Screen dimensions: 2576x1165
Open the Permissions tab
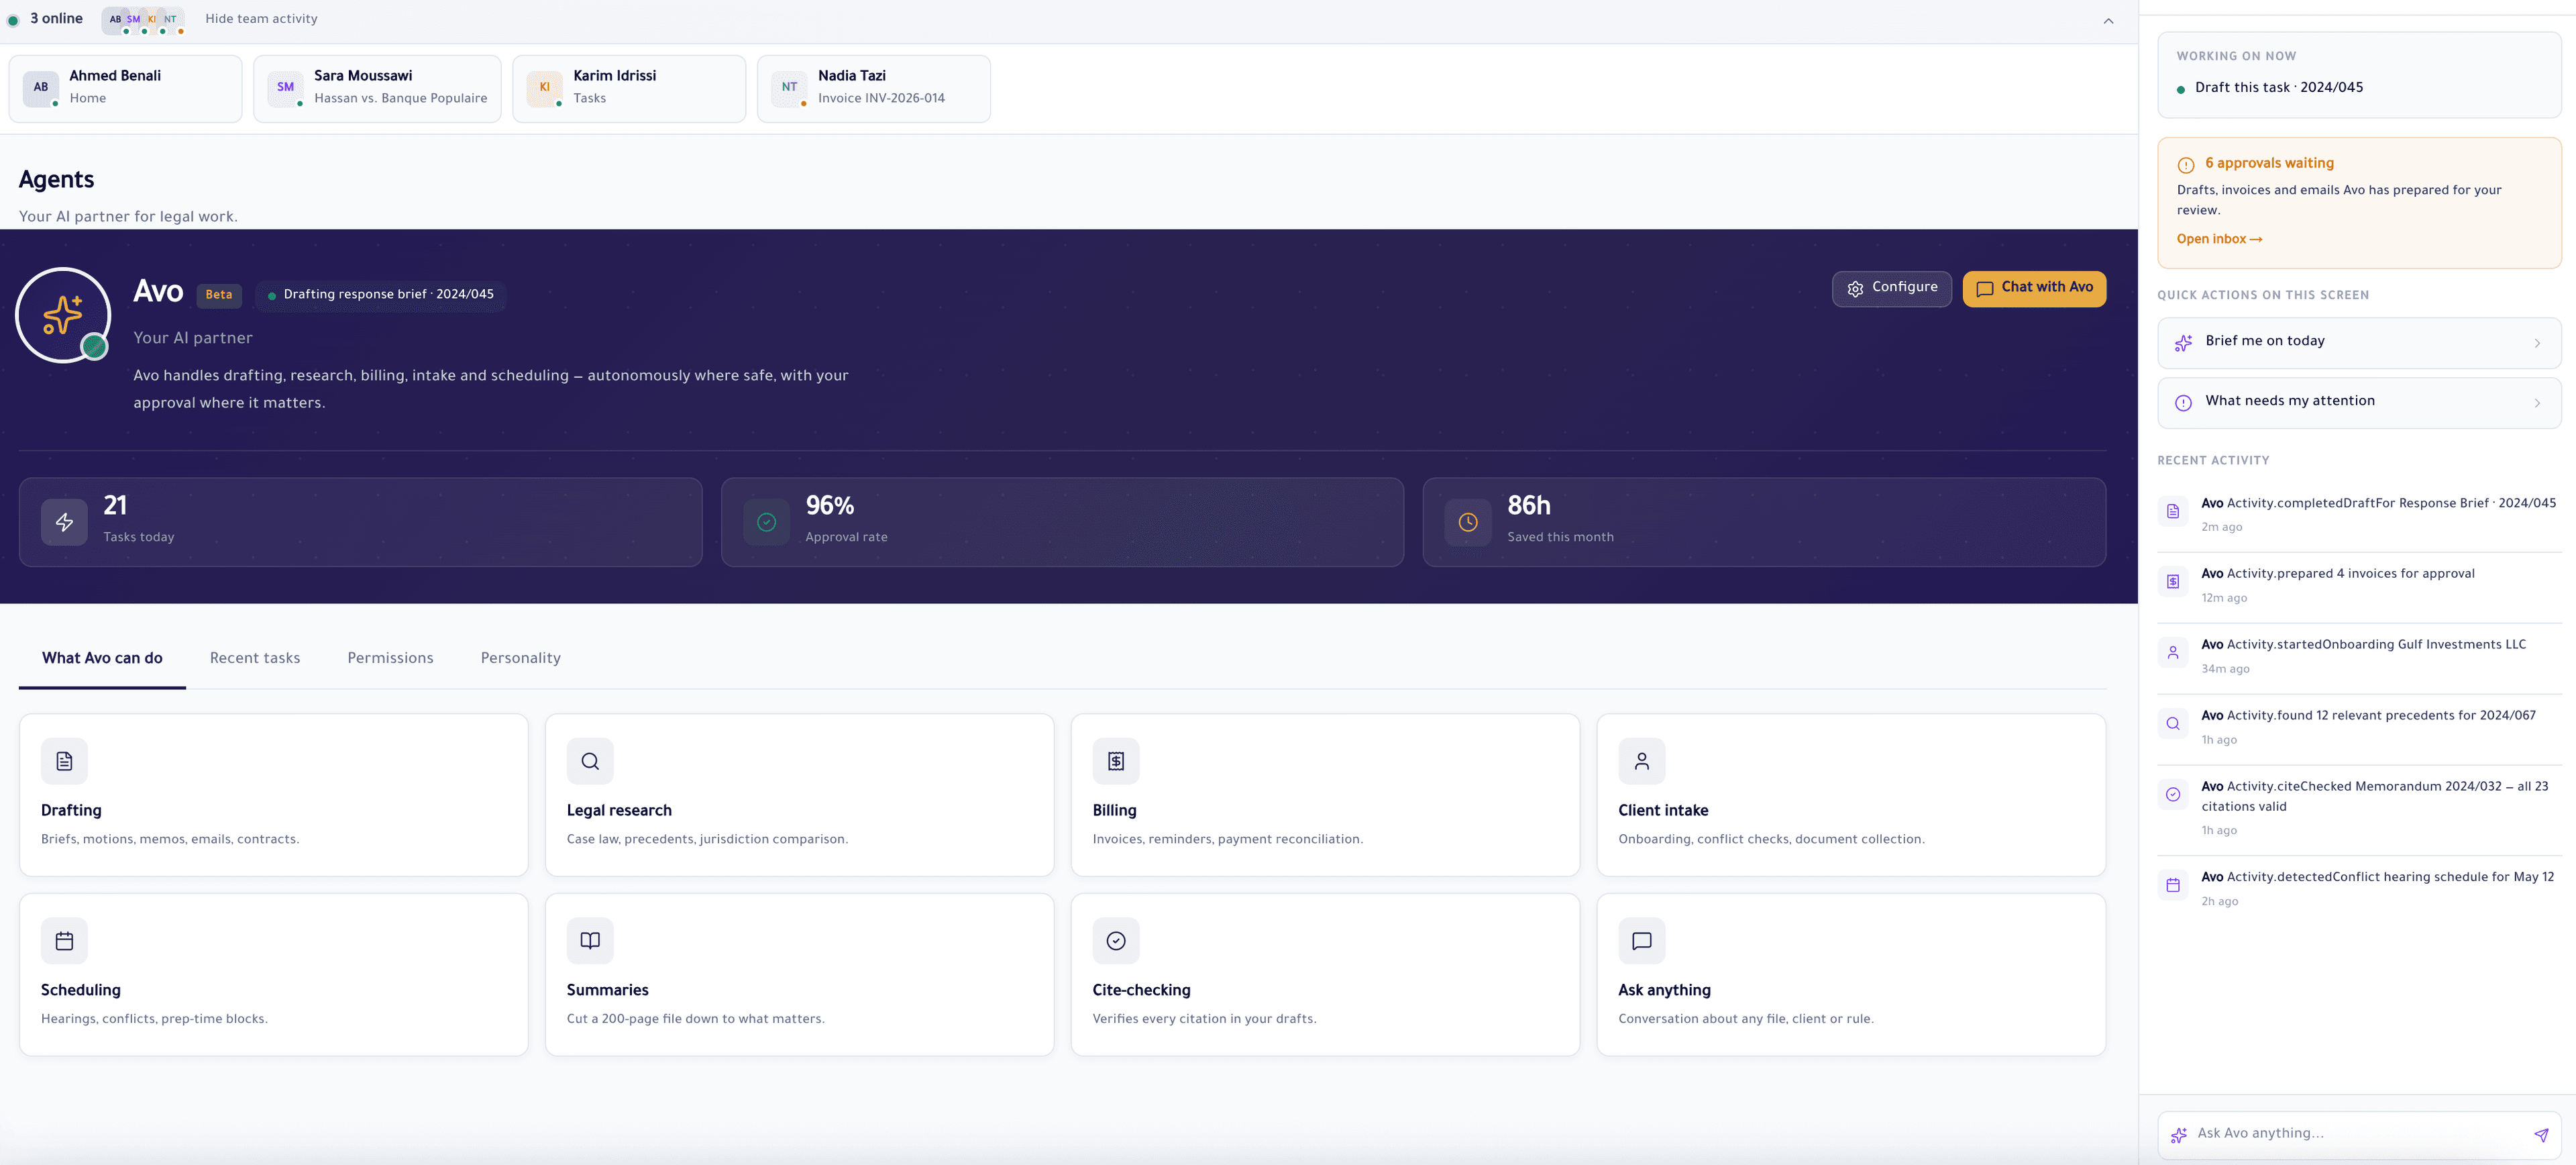click(x=390, y=658)
